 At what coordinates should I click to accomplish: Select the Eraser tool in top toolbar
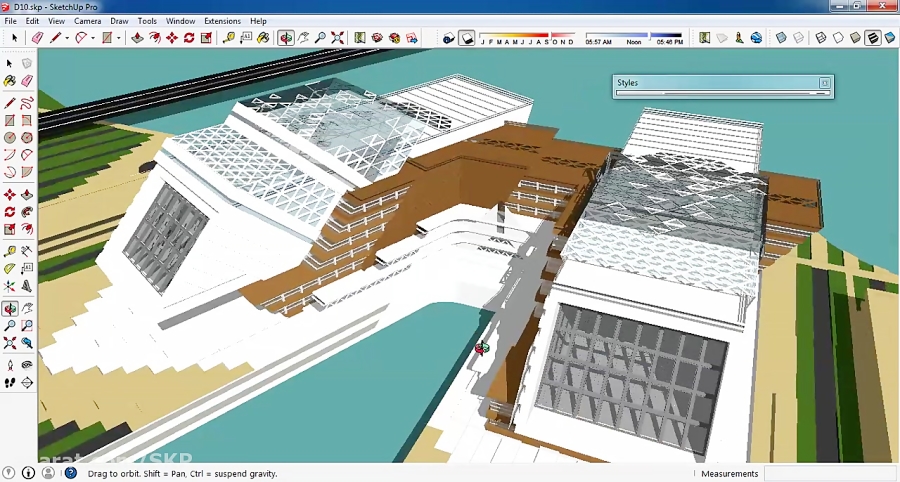tap(37, 38)
